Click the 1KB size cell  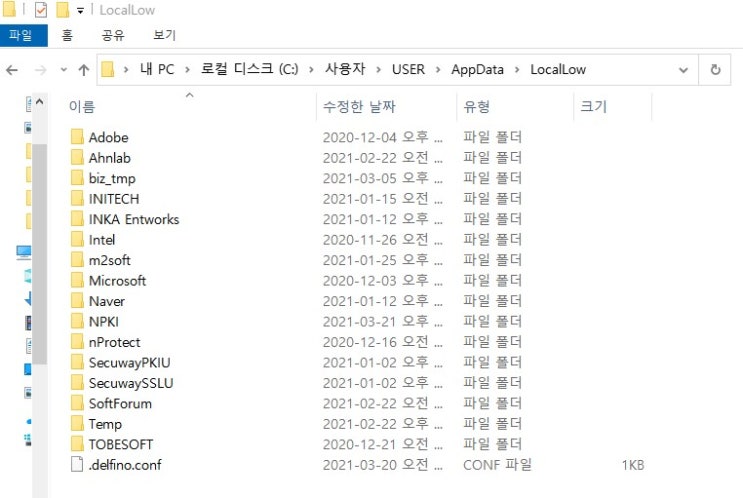tap(633, 465)
